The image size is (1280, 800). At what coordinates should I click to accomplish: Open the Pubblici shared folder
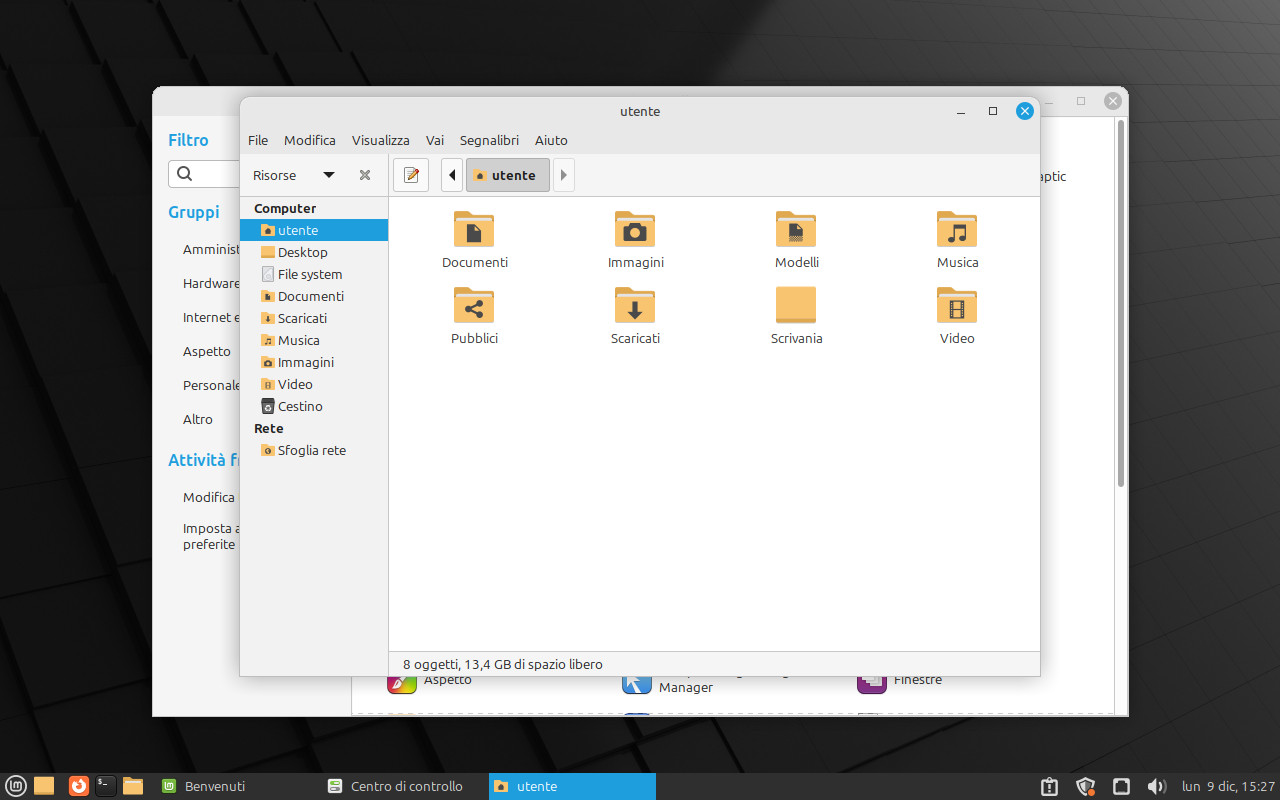[474, 306]
